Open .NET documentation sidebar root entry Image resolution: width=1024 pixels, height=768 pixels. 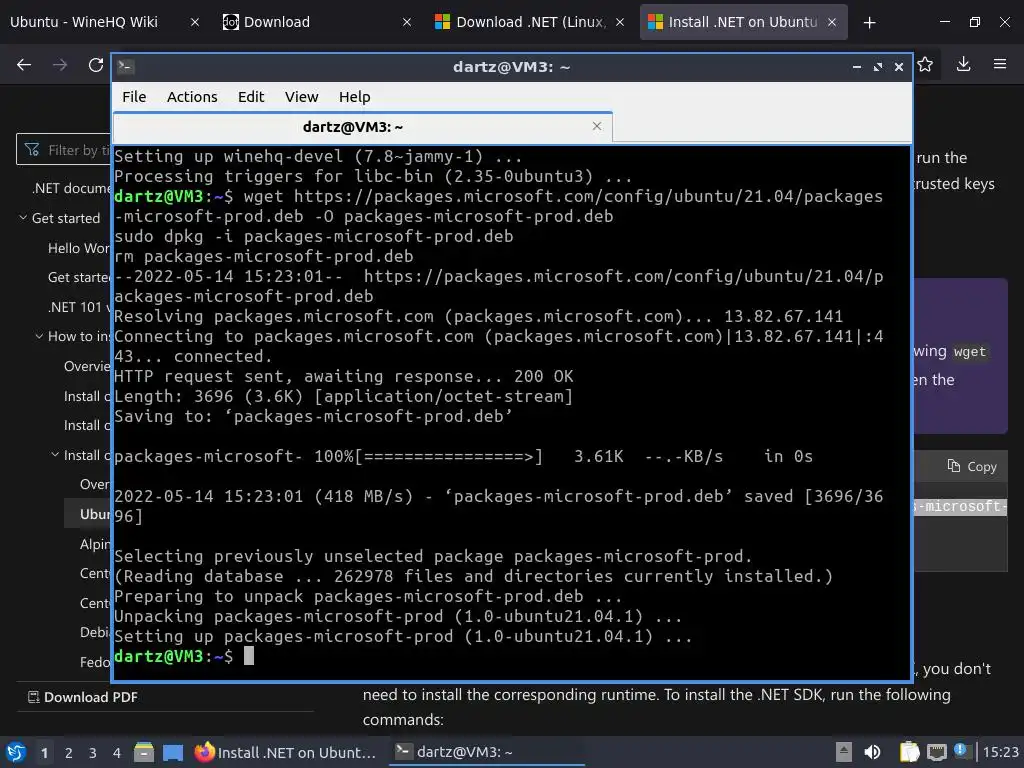(72, 188)
